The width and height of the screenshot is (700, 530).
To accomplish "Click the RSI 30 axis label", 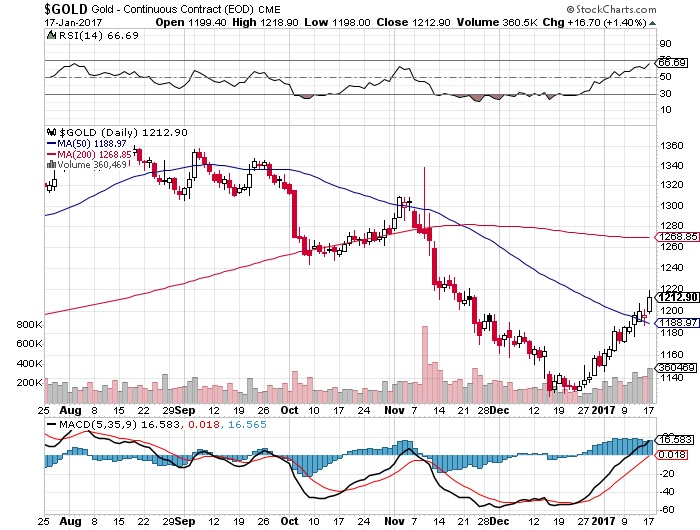I will point(665,93).
